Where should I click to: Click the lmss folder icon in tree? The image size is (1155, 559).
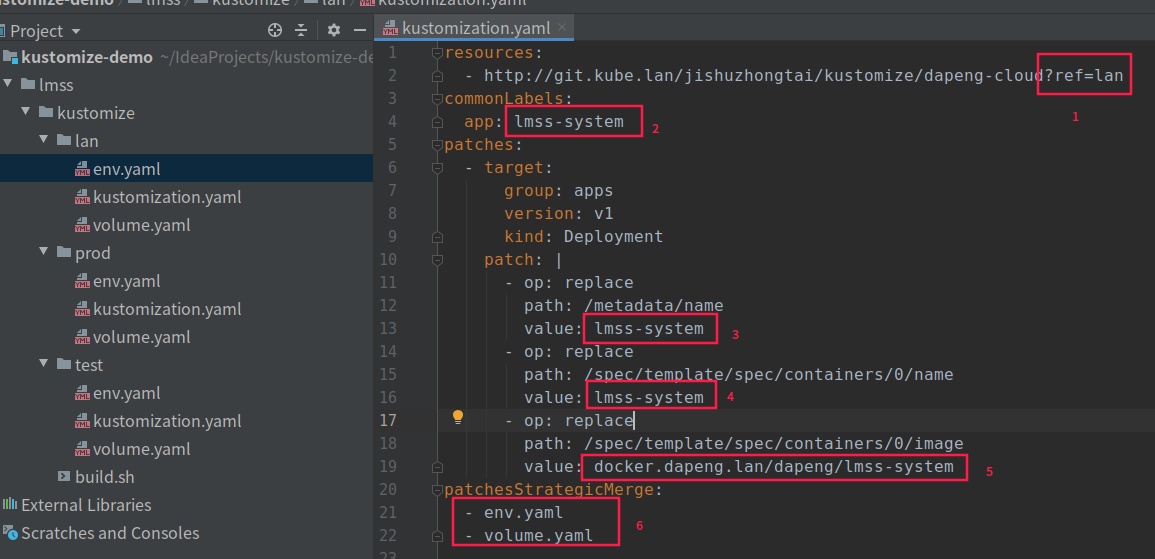[x=27, y=84]
